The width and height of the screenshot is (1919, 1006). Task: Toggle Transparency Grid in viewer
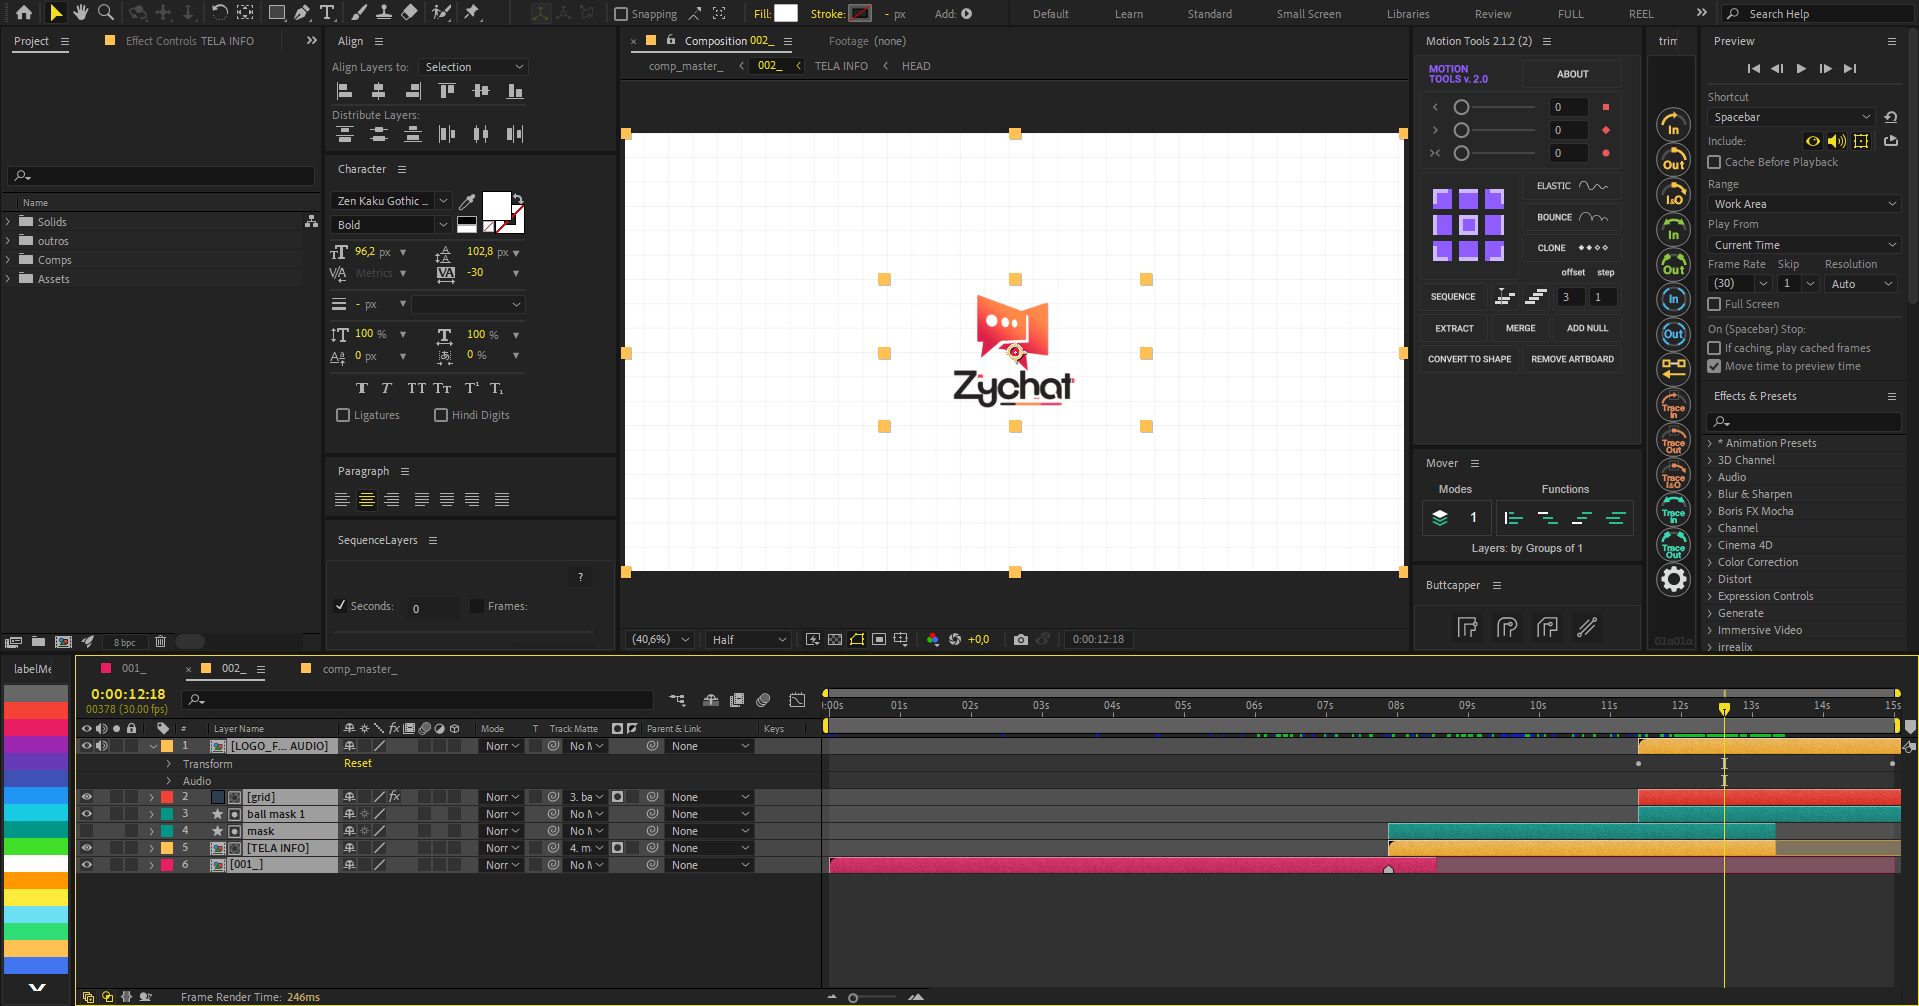click(835, 640)
